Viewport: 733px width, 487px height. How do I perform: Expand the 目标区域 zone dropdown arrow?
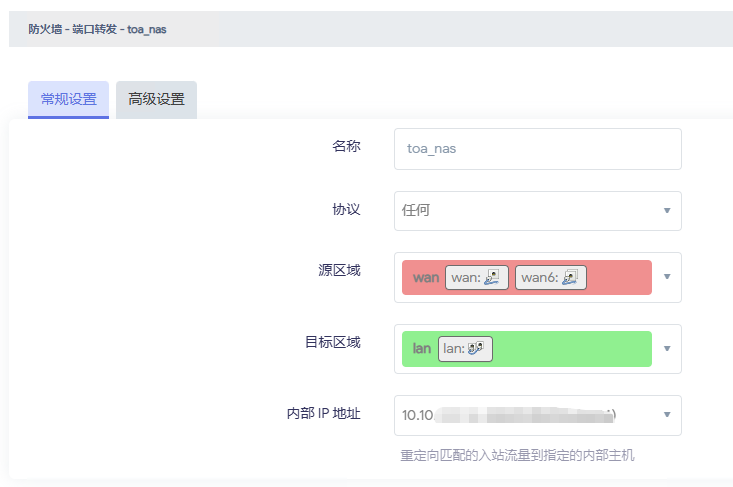[667, 349]
